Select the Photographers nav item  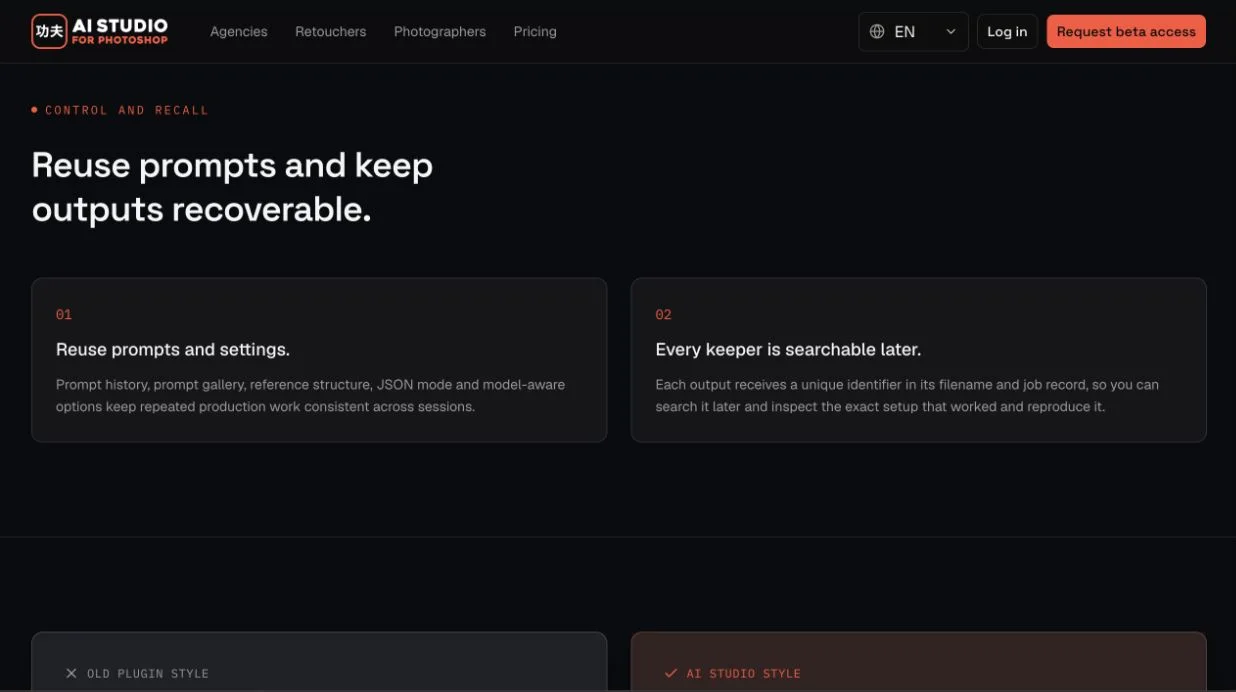(440, 32)
